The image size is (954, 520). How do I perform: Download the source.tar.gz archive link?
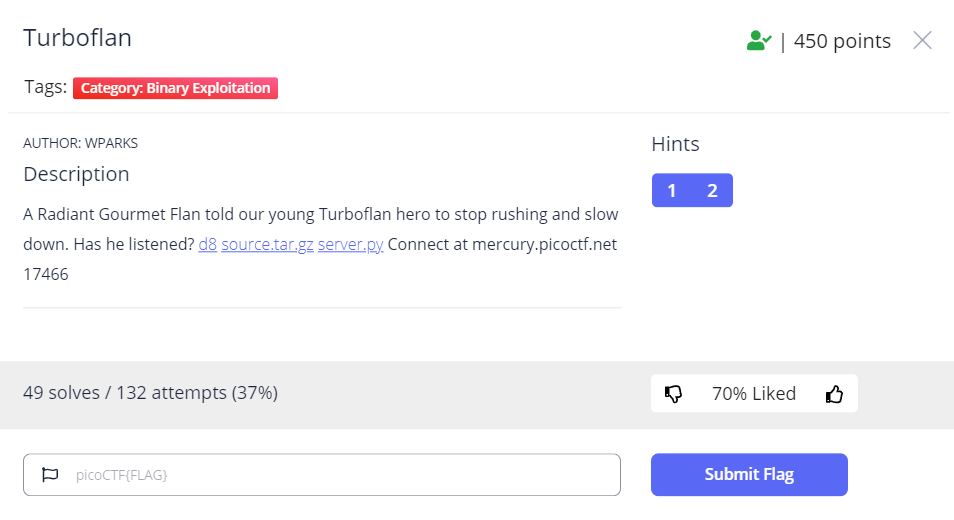coord(267,244)
